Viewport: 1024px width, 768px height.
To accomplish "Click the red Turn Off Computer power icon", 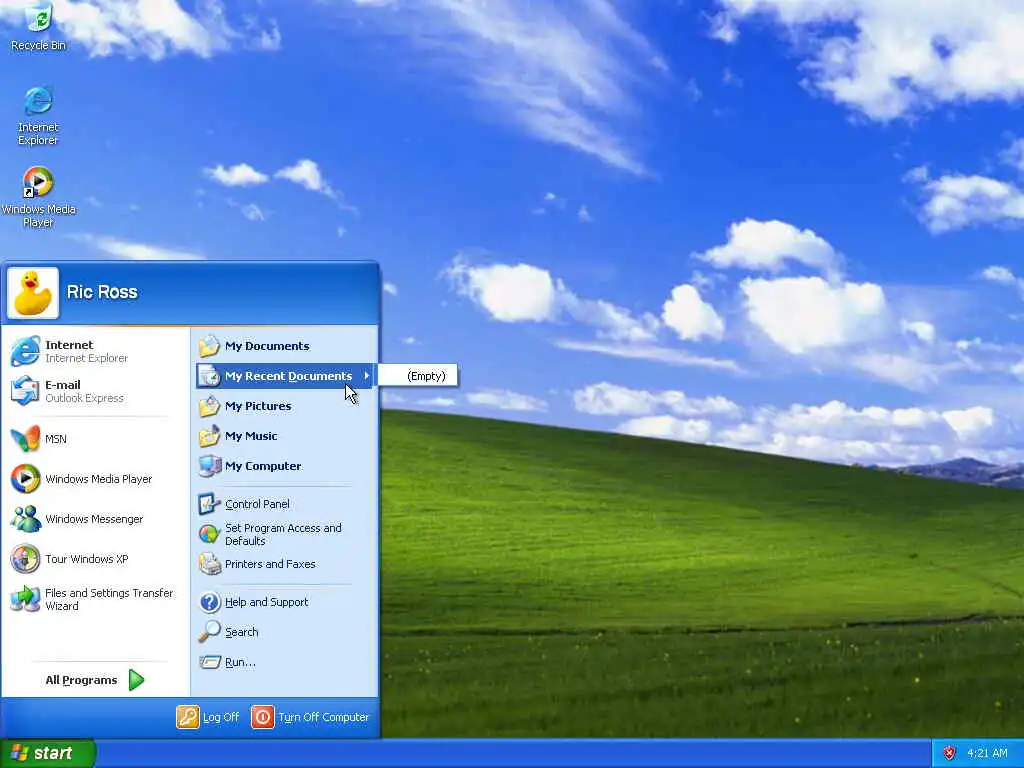I will [263, 717].
